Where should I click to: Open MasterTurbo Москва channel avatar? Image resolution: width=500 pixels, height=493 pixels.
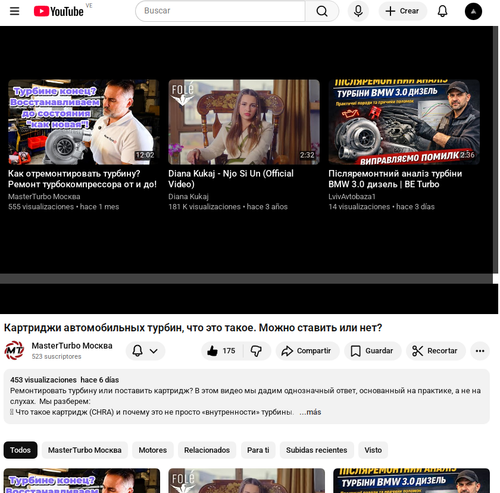click(x=14, y=350)
